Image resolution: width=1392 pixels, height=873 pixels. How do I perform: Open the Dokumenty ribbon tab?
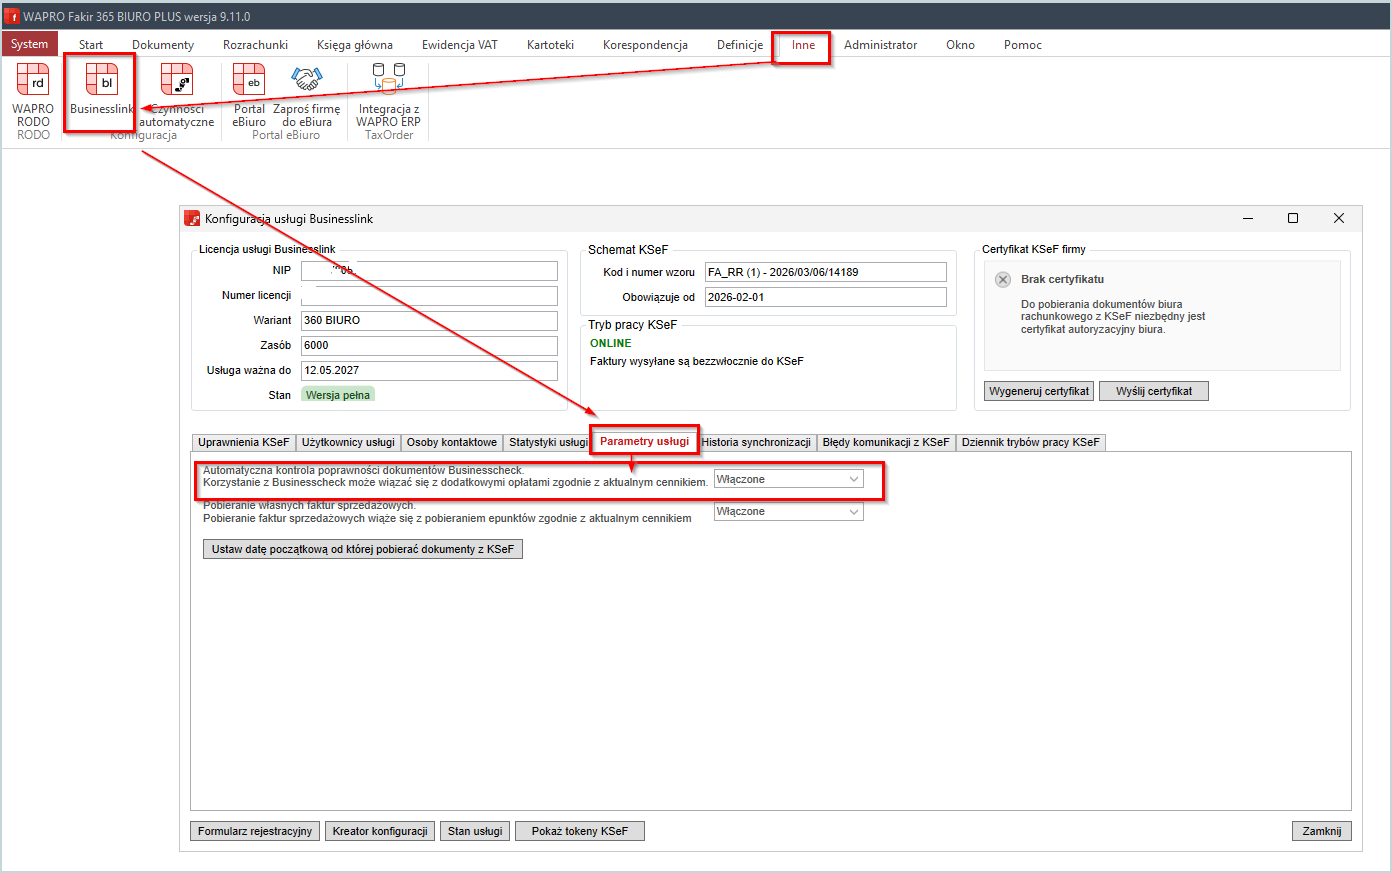tap(163, 45)
